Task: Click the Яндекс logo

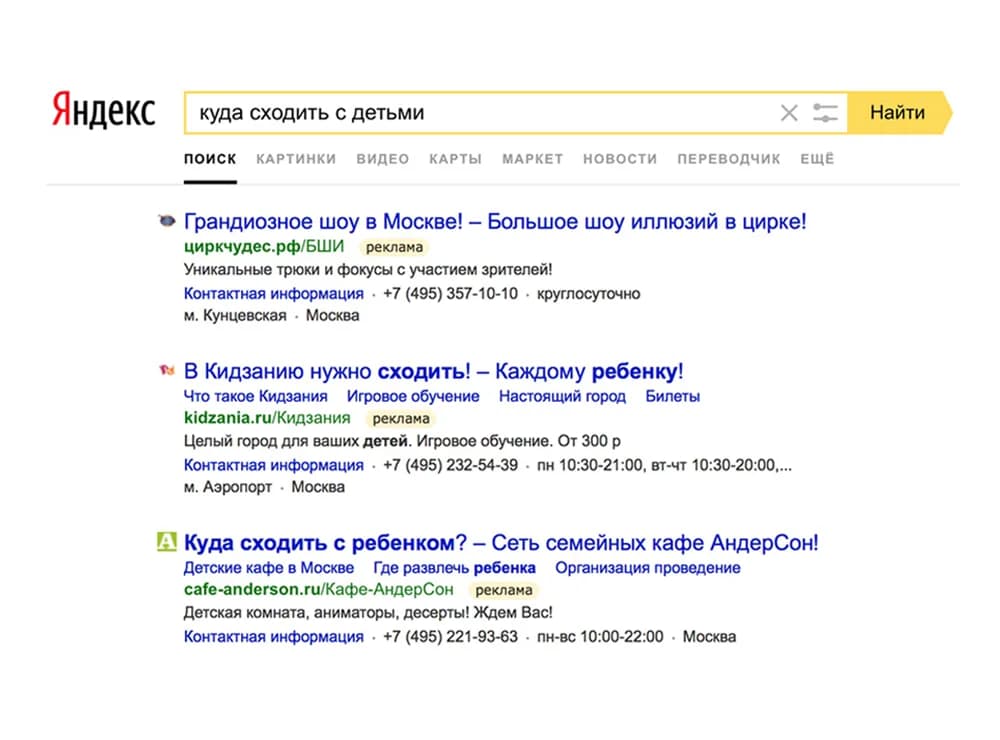Action: [x=103, y=110]
